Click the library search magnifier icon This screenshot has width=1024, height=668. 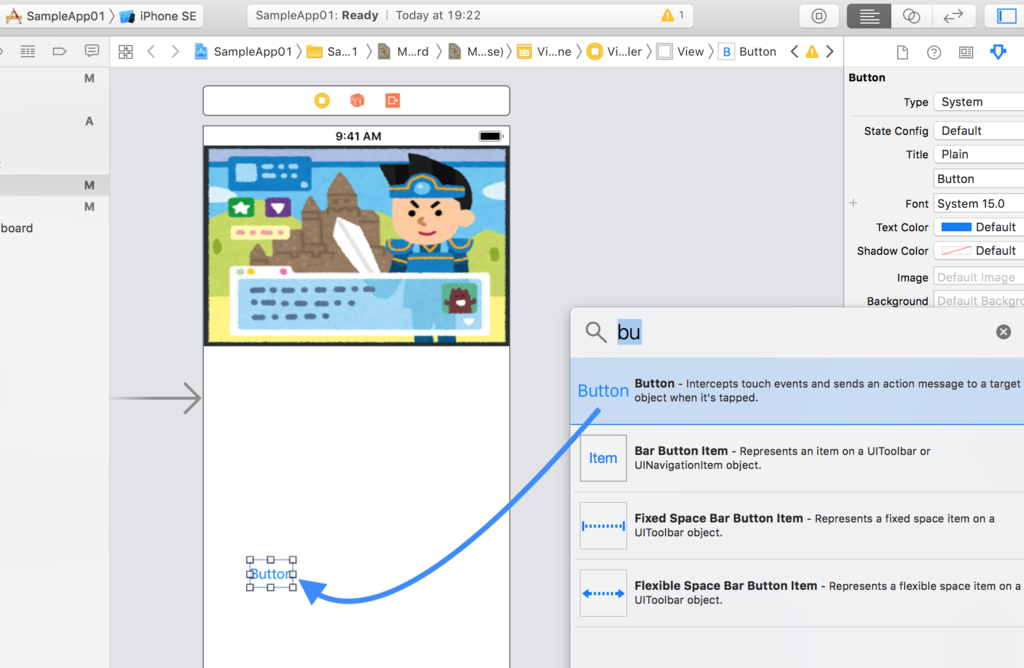coord(596,332)
